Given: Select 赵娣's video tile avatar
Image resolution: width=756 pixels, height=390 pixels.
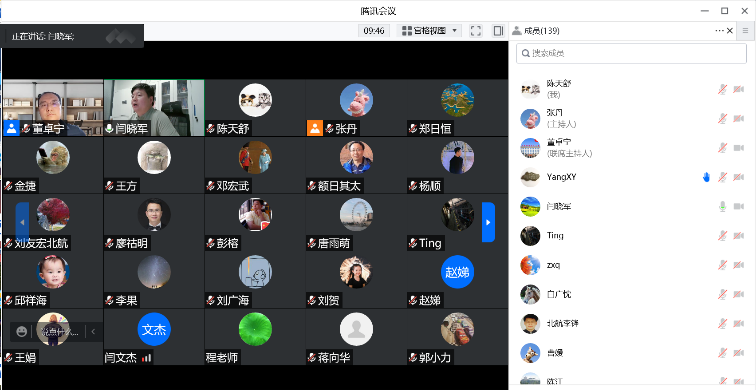Looking at the screenshot, I should (457, 272).
